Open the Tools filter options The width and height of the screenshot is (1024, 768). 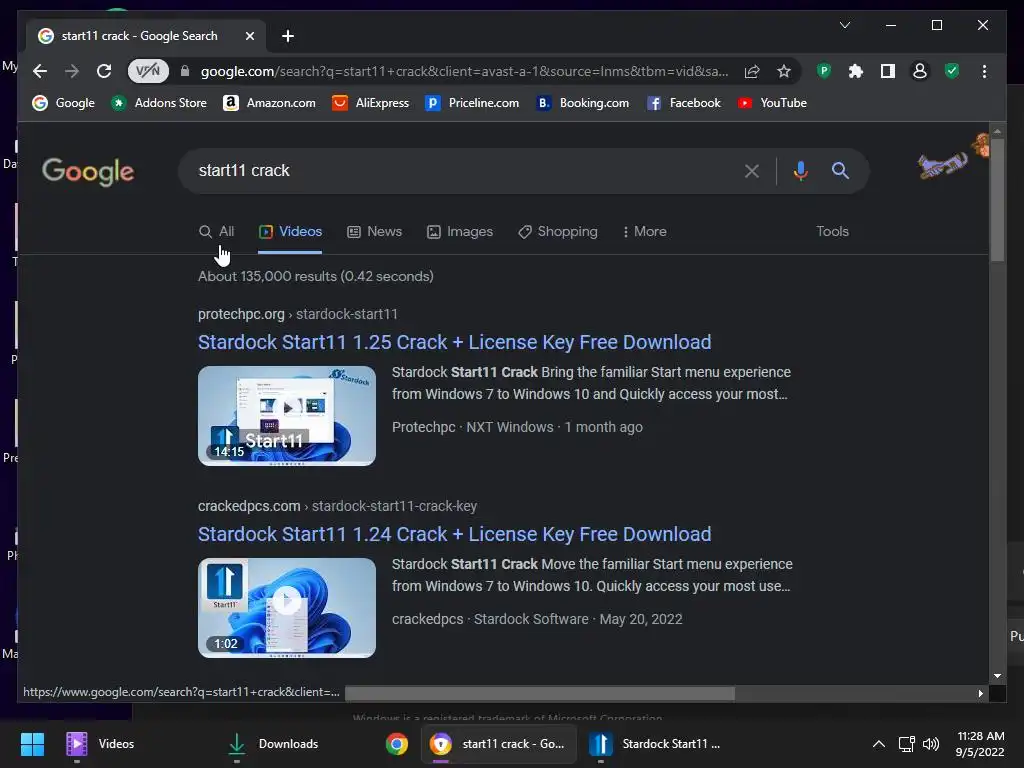click(833, 232)
